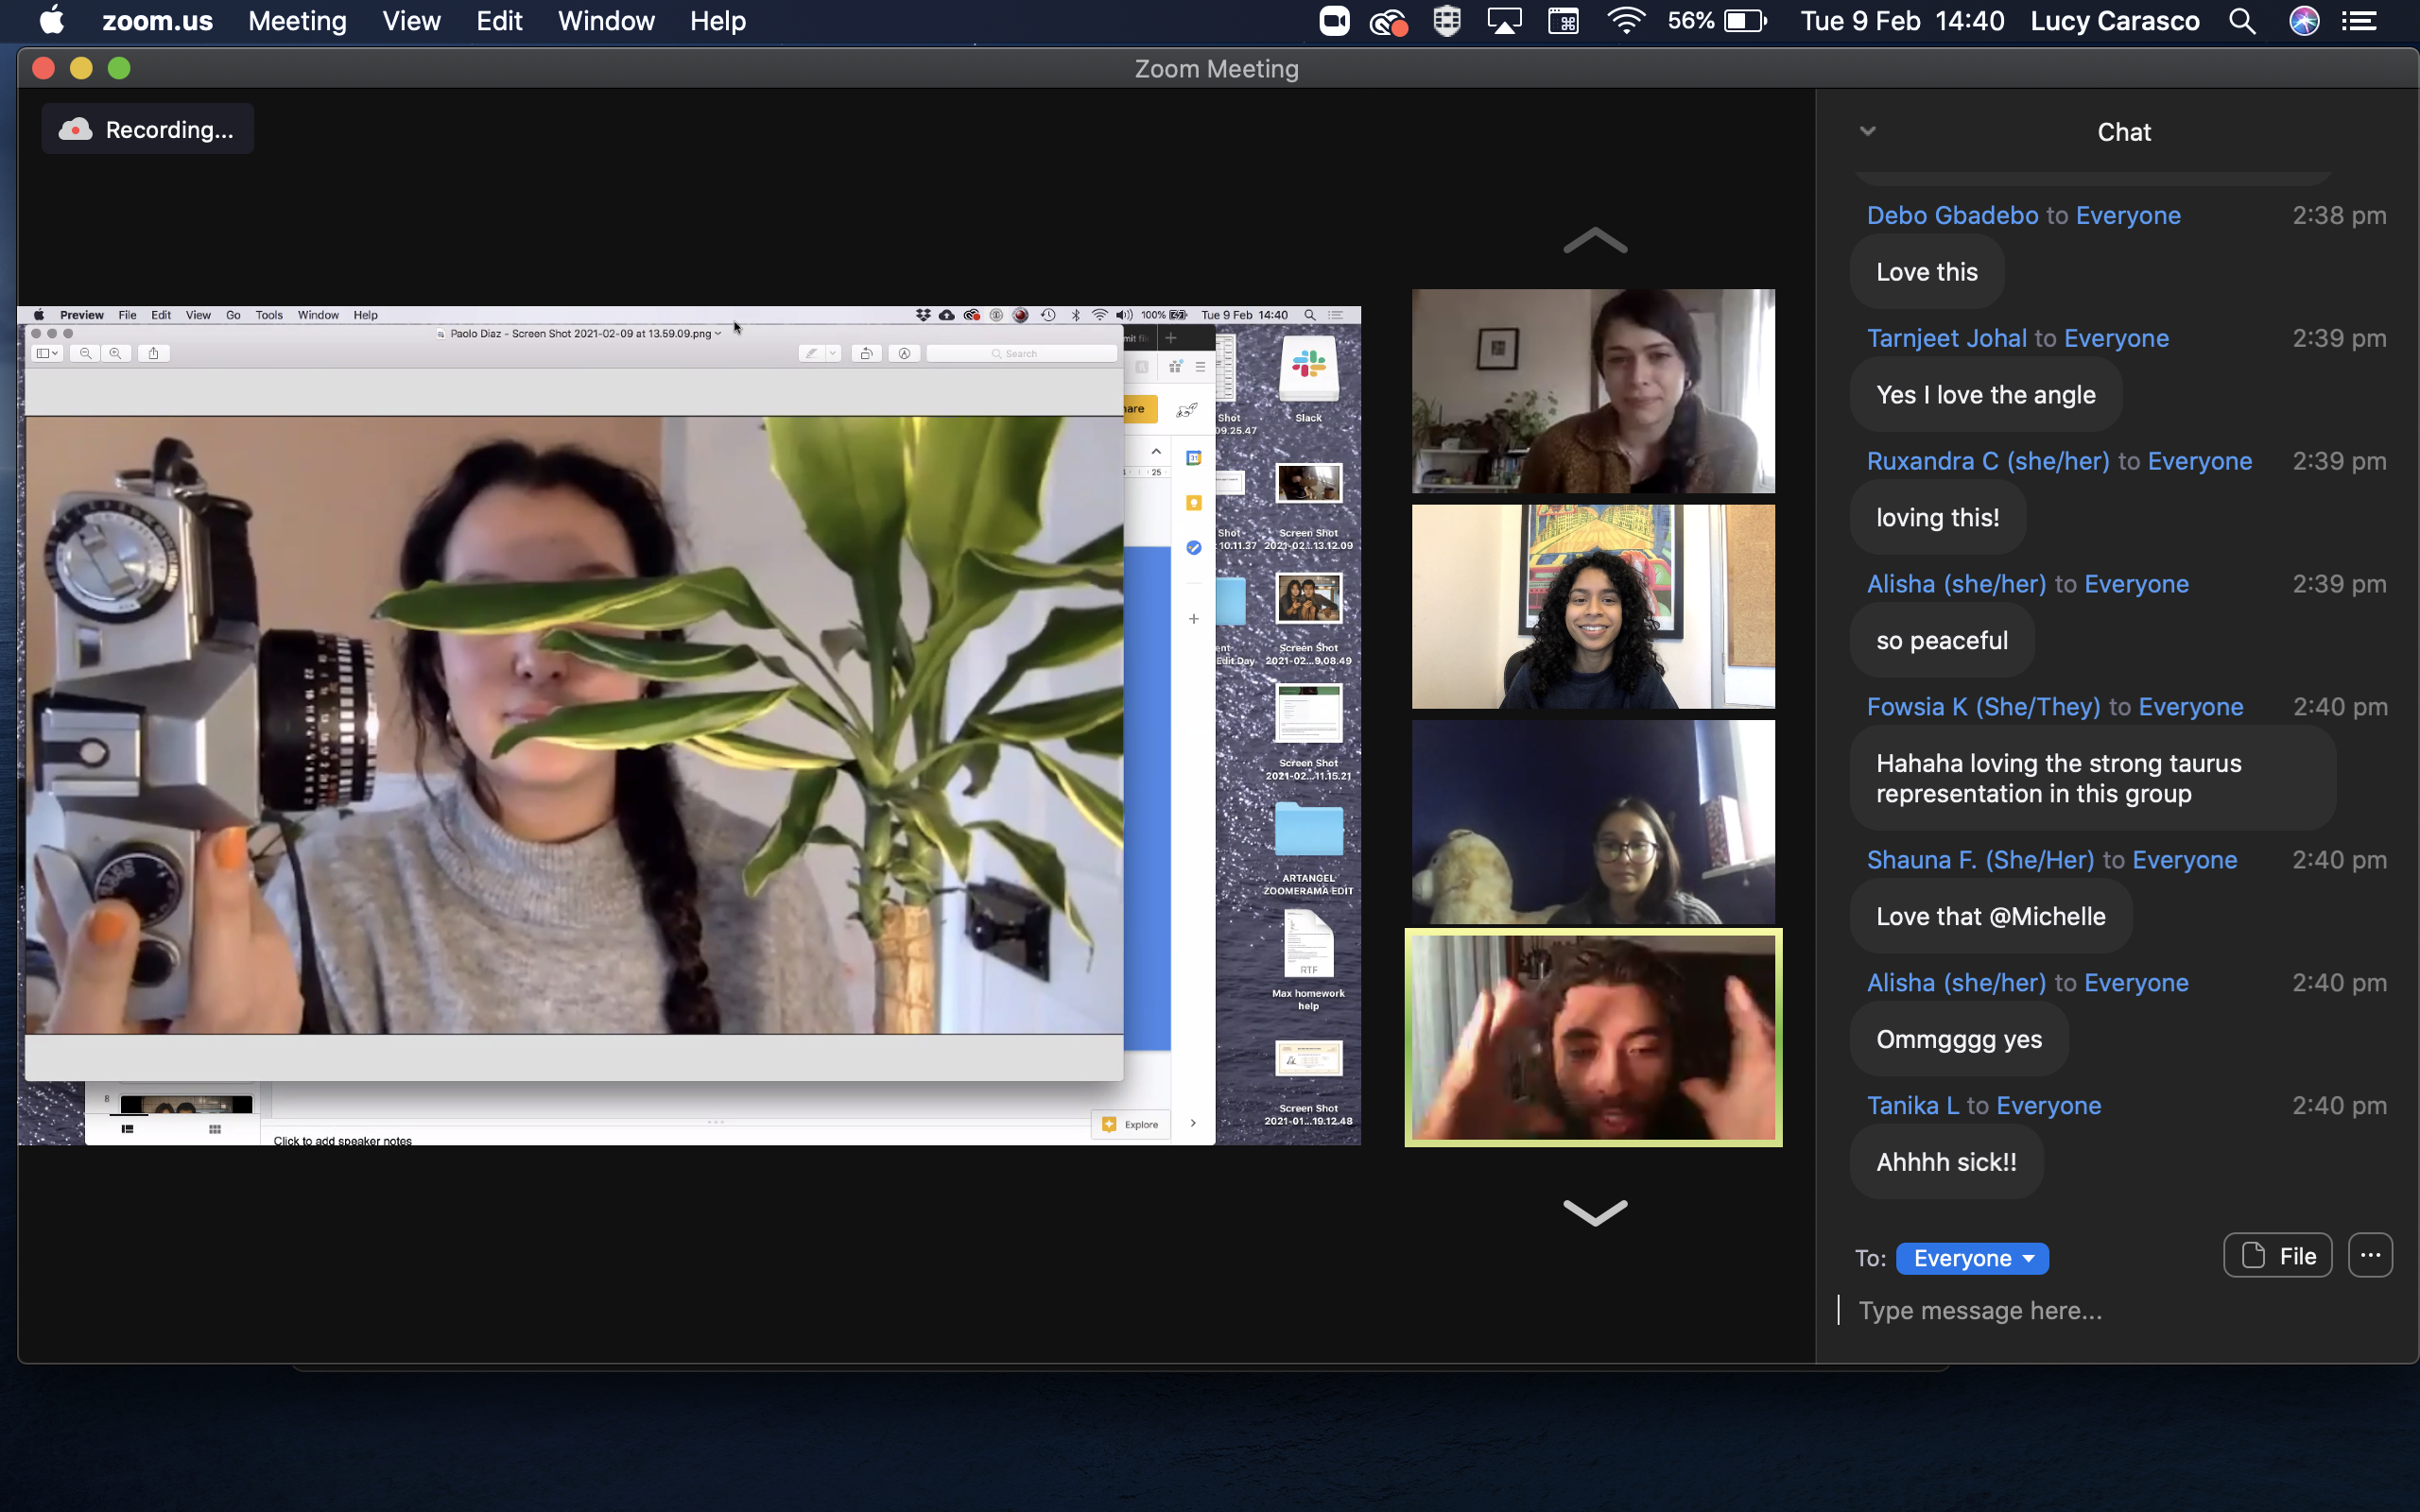
Task: Select the highlighted active speaker thumbnail
Action: click(x=1593, y=1038)
